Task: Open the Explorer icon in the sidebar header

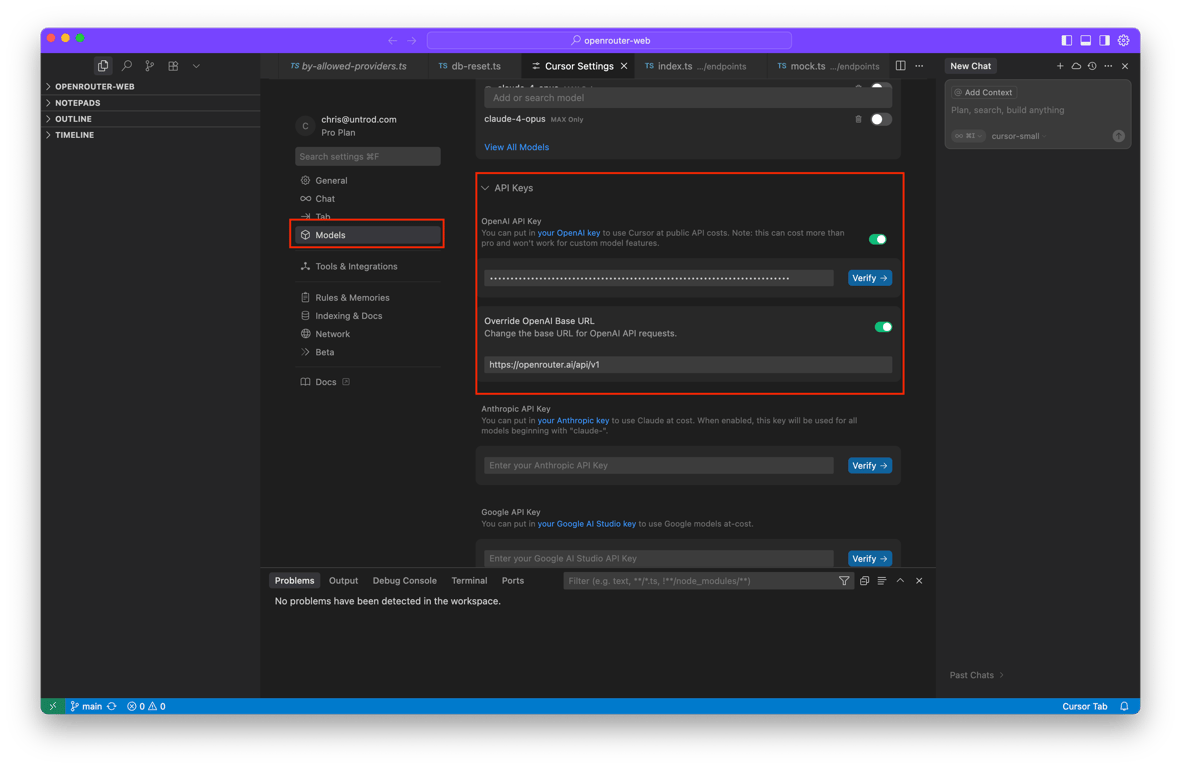Action: (103, 66)
